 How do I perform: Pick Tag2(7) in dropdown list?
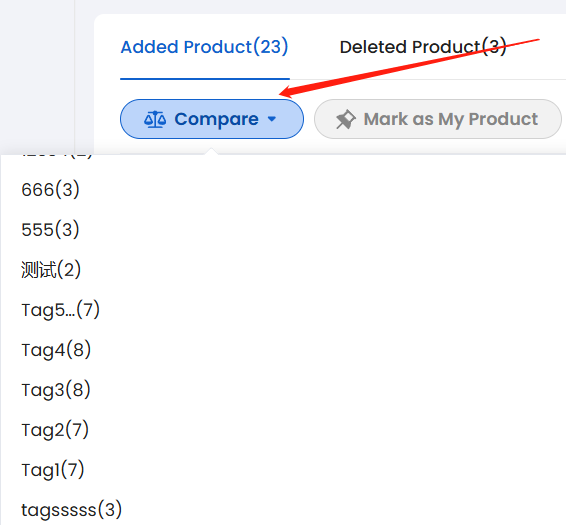[x=55, y=430]
